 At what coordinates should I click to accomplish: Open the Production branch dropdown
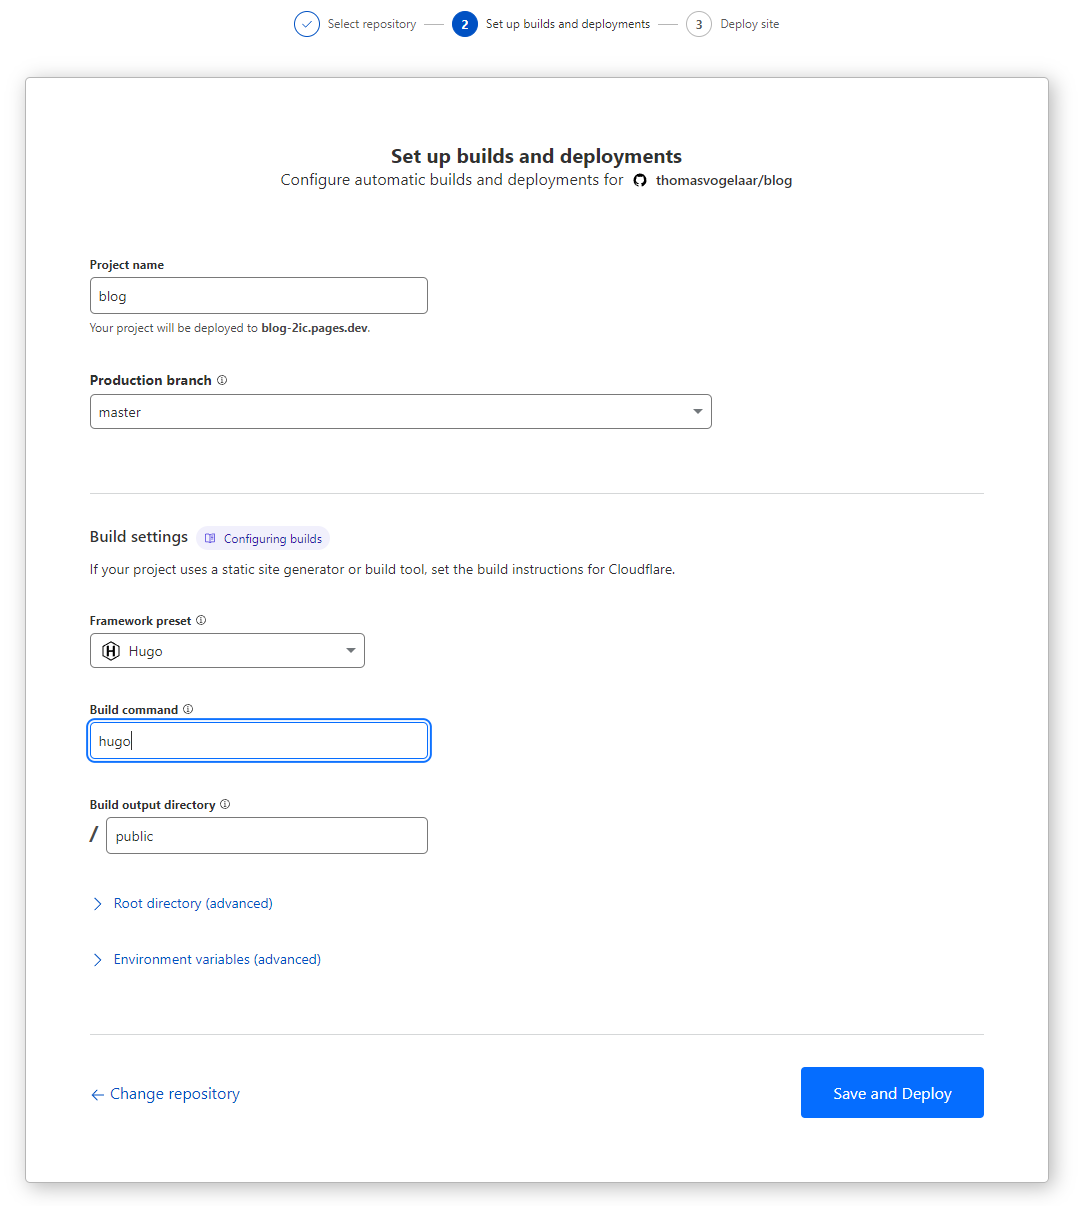click(x=697, y=411)
